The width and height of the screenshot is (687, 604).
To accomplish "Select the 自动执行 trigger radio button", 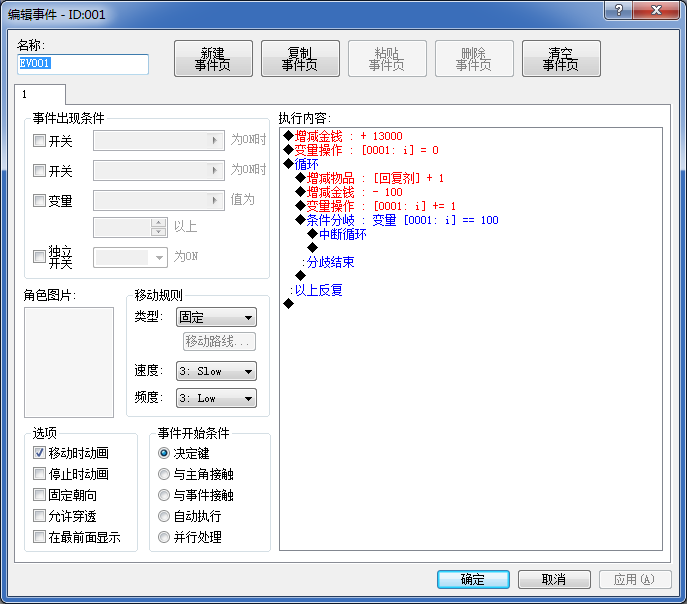I will click(163, 516).
